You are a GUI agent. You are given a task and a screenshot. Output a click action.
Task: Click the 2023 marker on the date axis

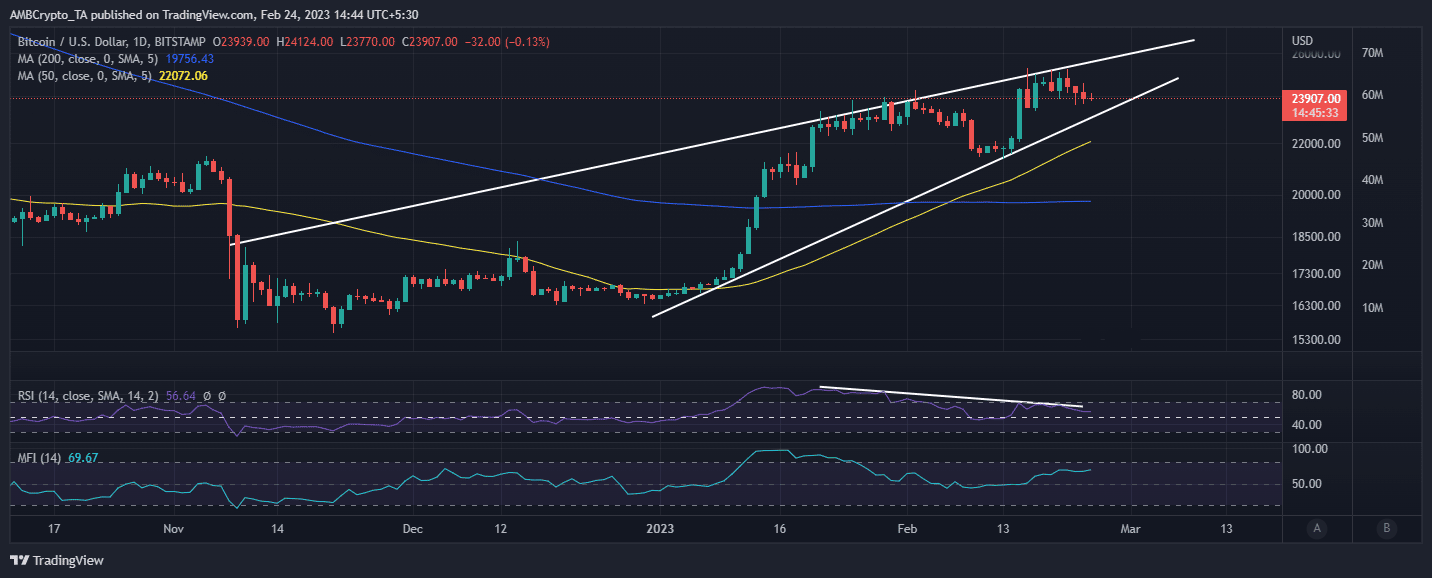659,528
